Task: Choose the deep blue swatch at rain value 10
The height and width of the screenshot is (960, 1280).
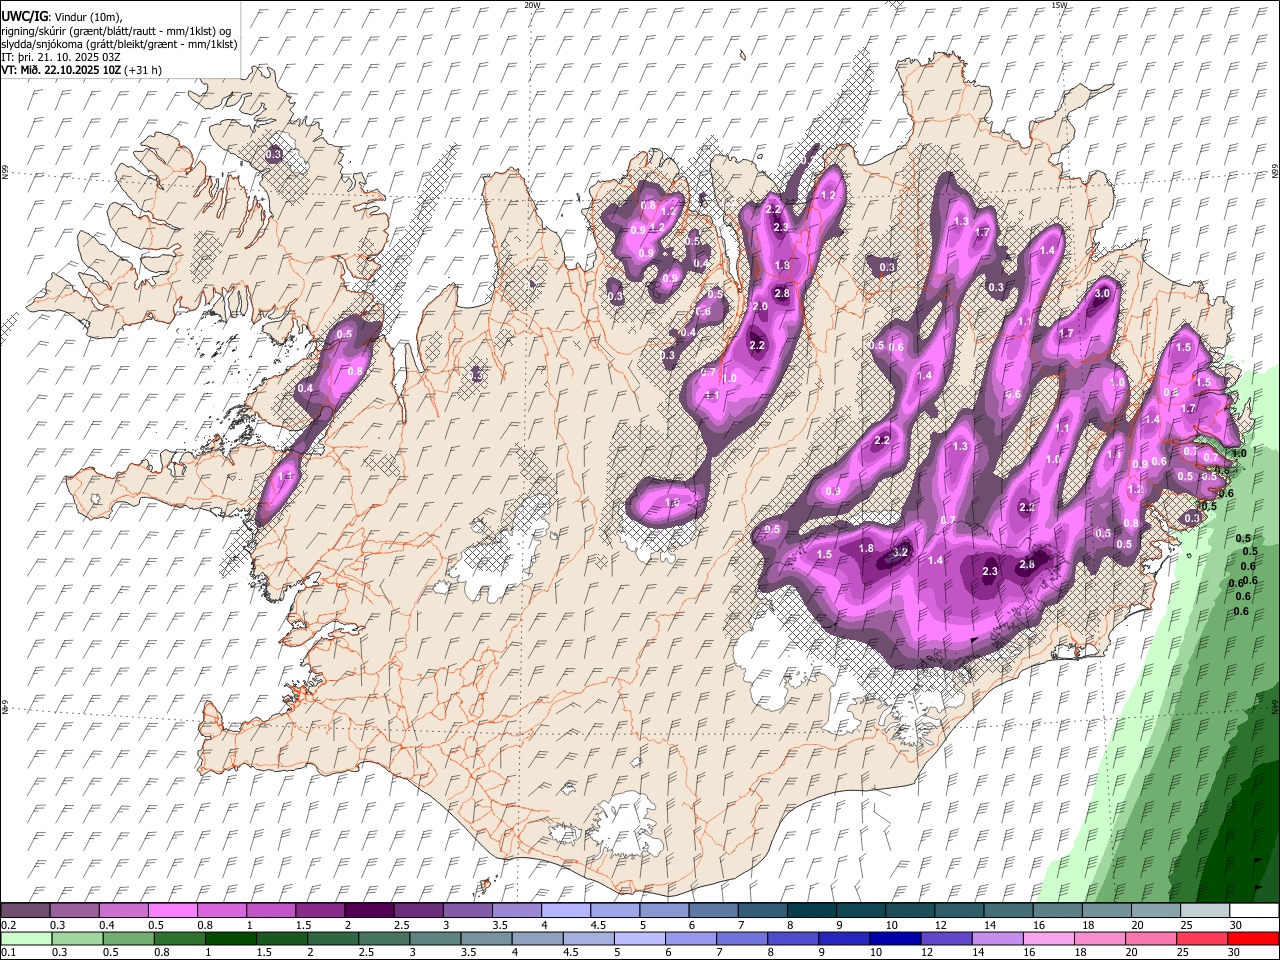Action: coord(894,939)
